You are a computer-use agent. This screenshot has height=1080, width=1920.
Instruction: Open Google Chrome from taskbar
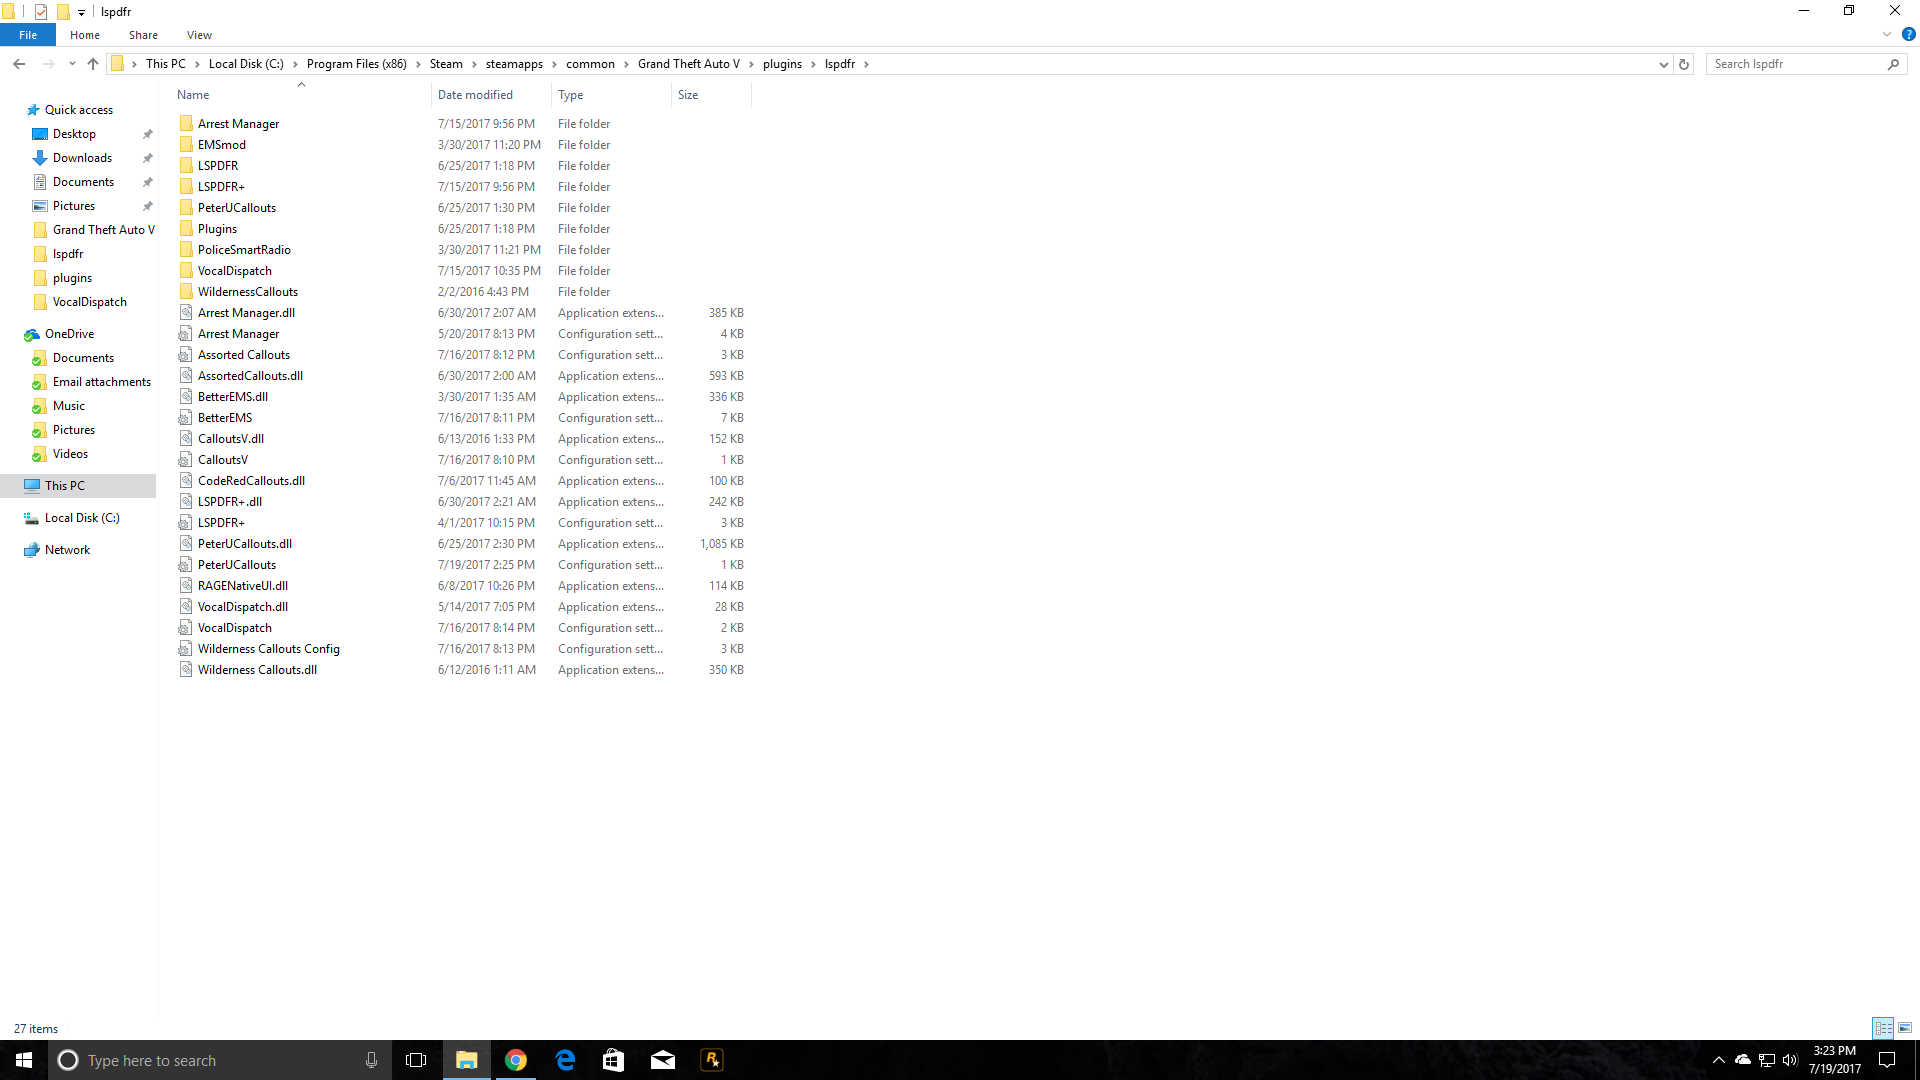pyautogui.click(x=516, y=1060)
